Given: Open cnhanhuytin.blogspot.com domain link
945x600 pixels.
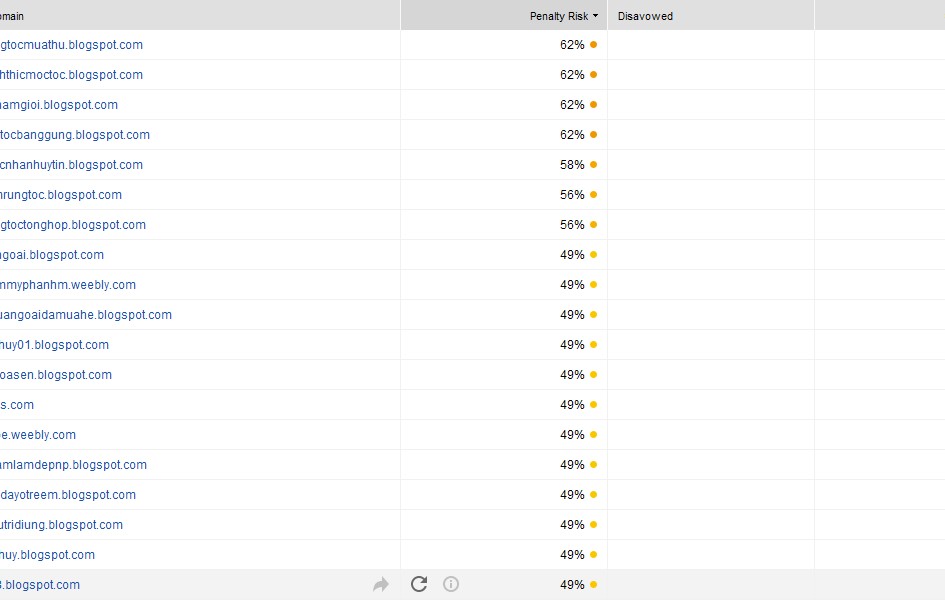Looking at the screenshot, I should (72, 165).
